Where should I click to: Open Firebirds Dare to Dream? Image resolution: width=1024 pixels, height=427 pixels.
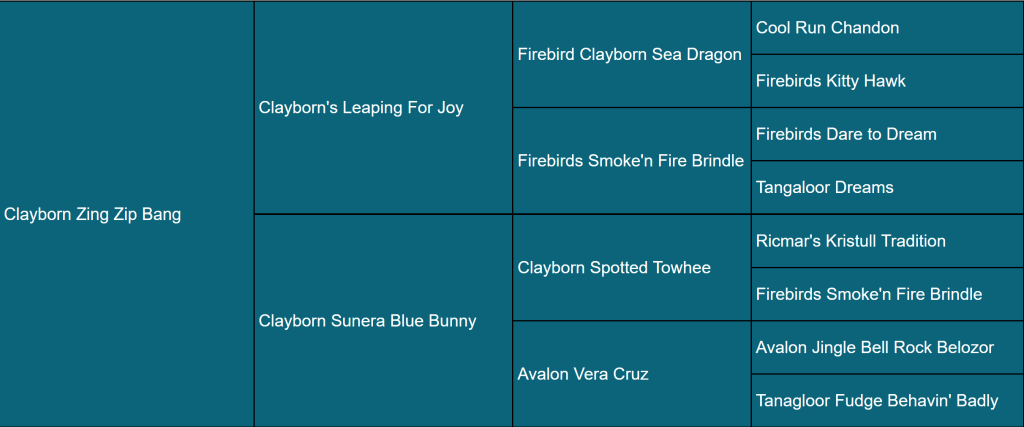coord(846,134)
